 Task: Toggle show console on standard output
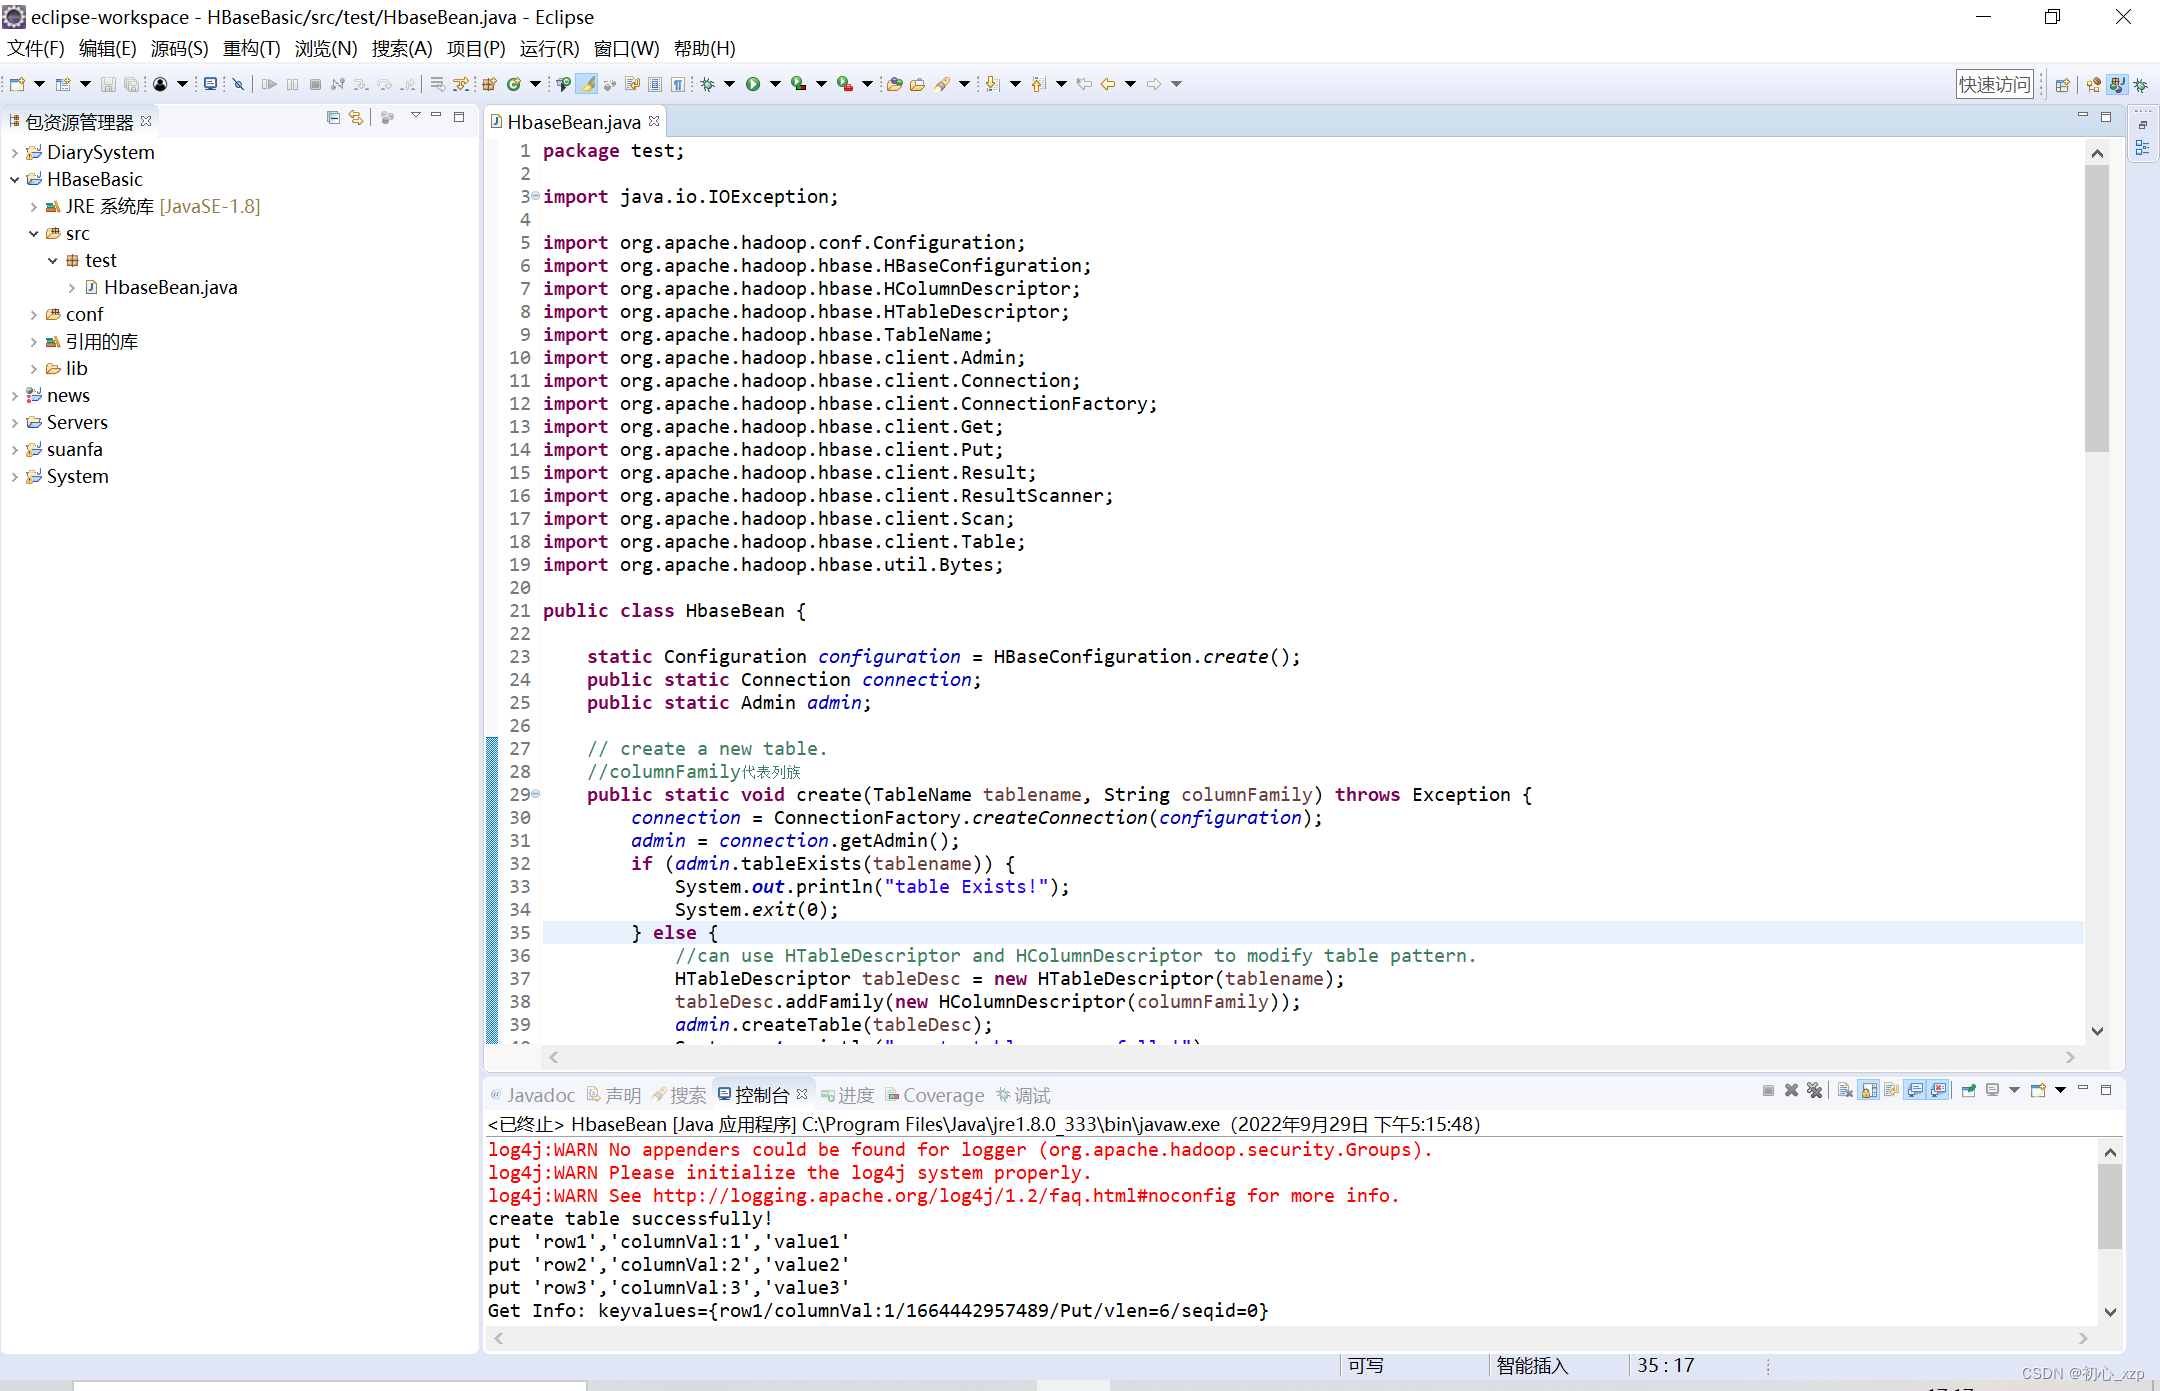pos(1915,1090)
